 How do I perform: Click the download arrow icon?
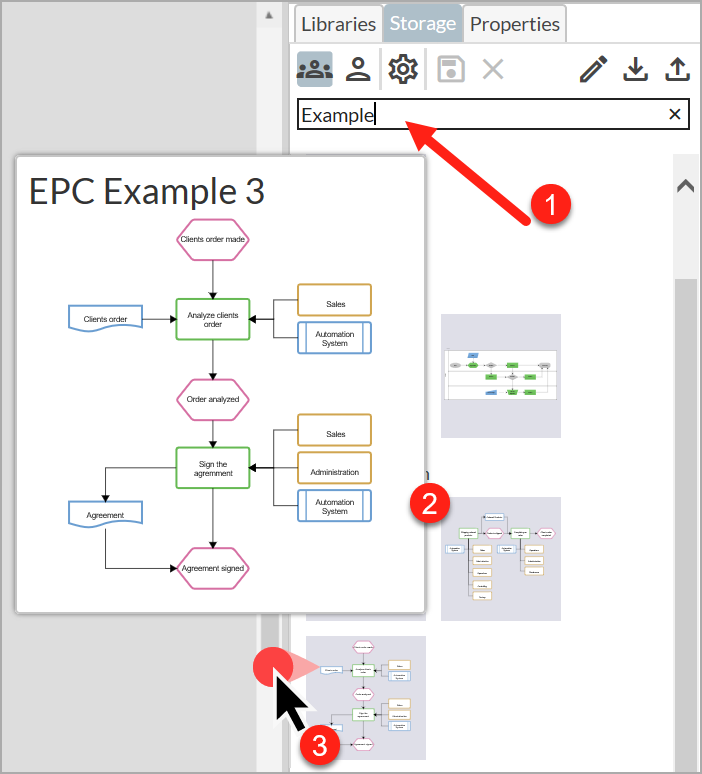click(635, 69)
